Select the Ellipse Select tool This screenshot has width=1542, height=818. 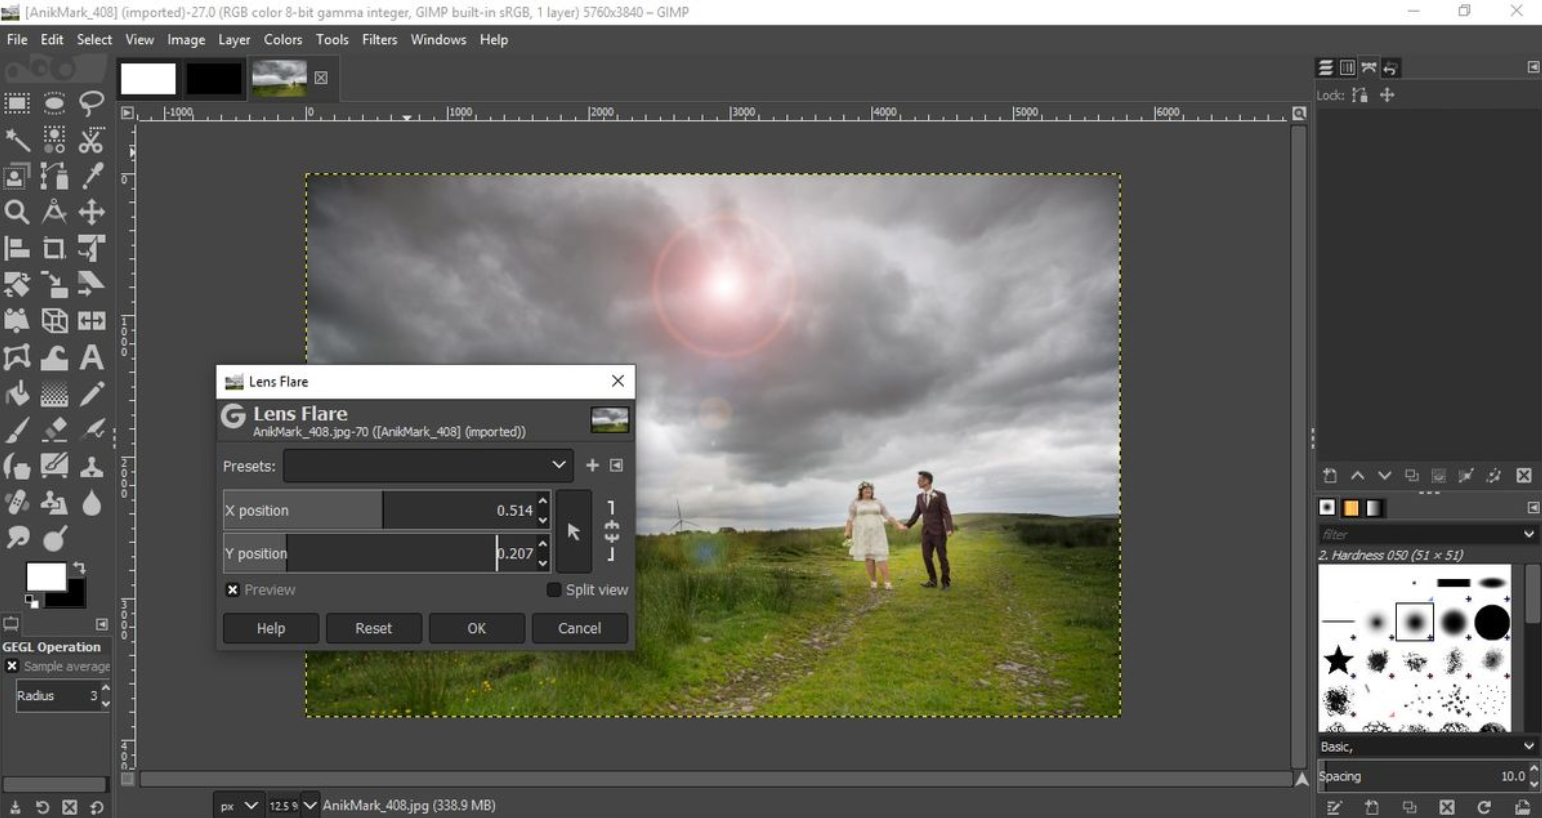pos(54,103)
